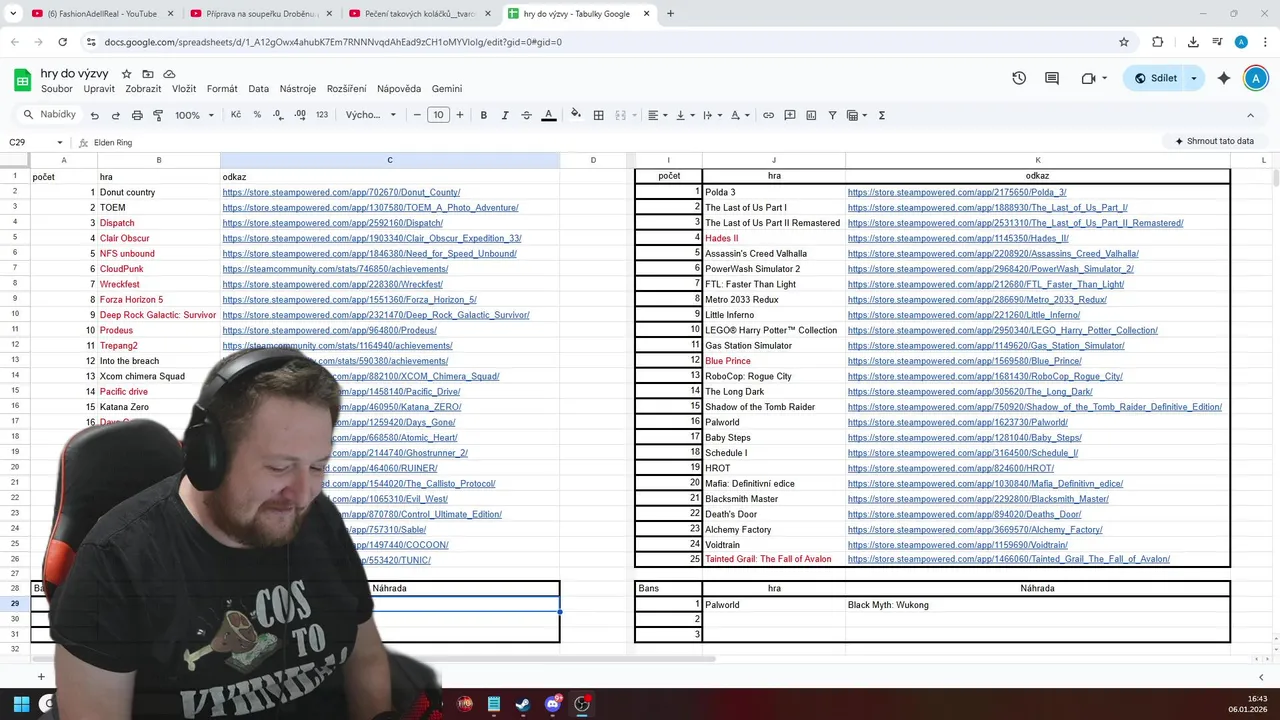Click the Functions sigma icon
Viewport: 1280px width, 720px height.
point(882,115)
